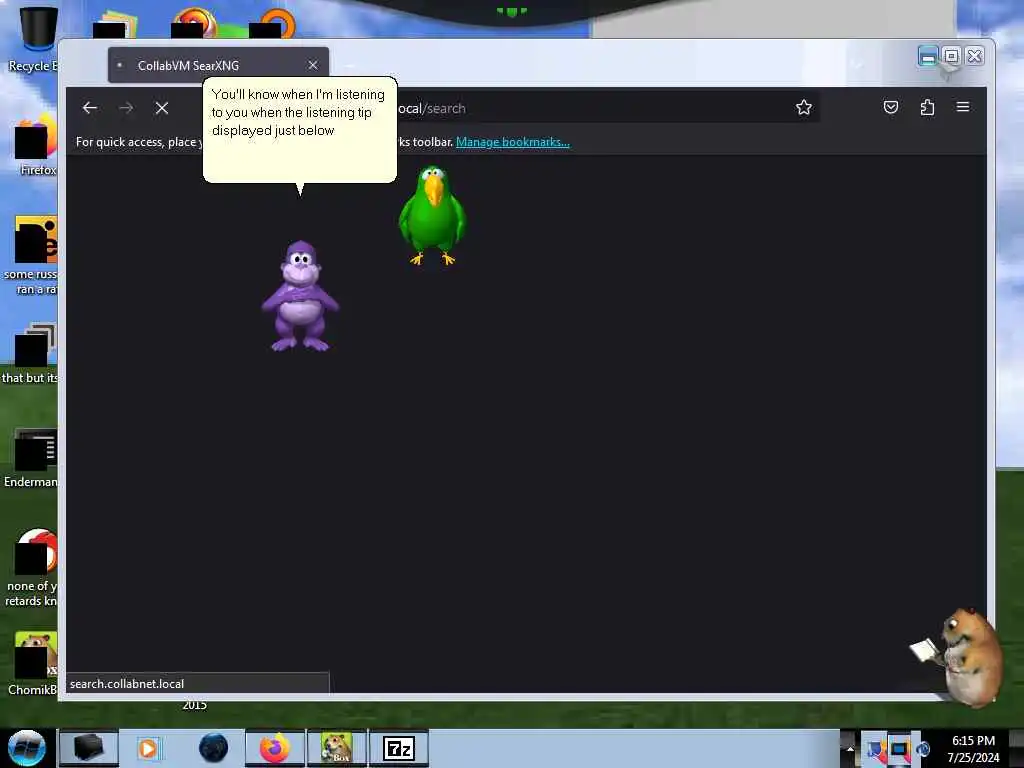Open the dark globe taskbar icon
Image resolution: width=1024 pixels, height=768 pixels.
(213, 748)
